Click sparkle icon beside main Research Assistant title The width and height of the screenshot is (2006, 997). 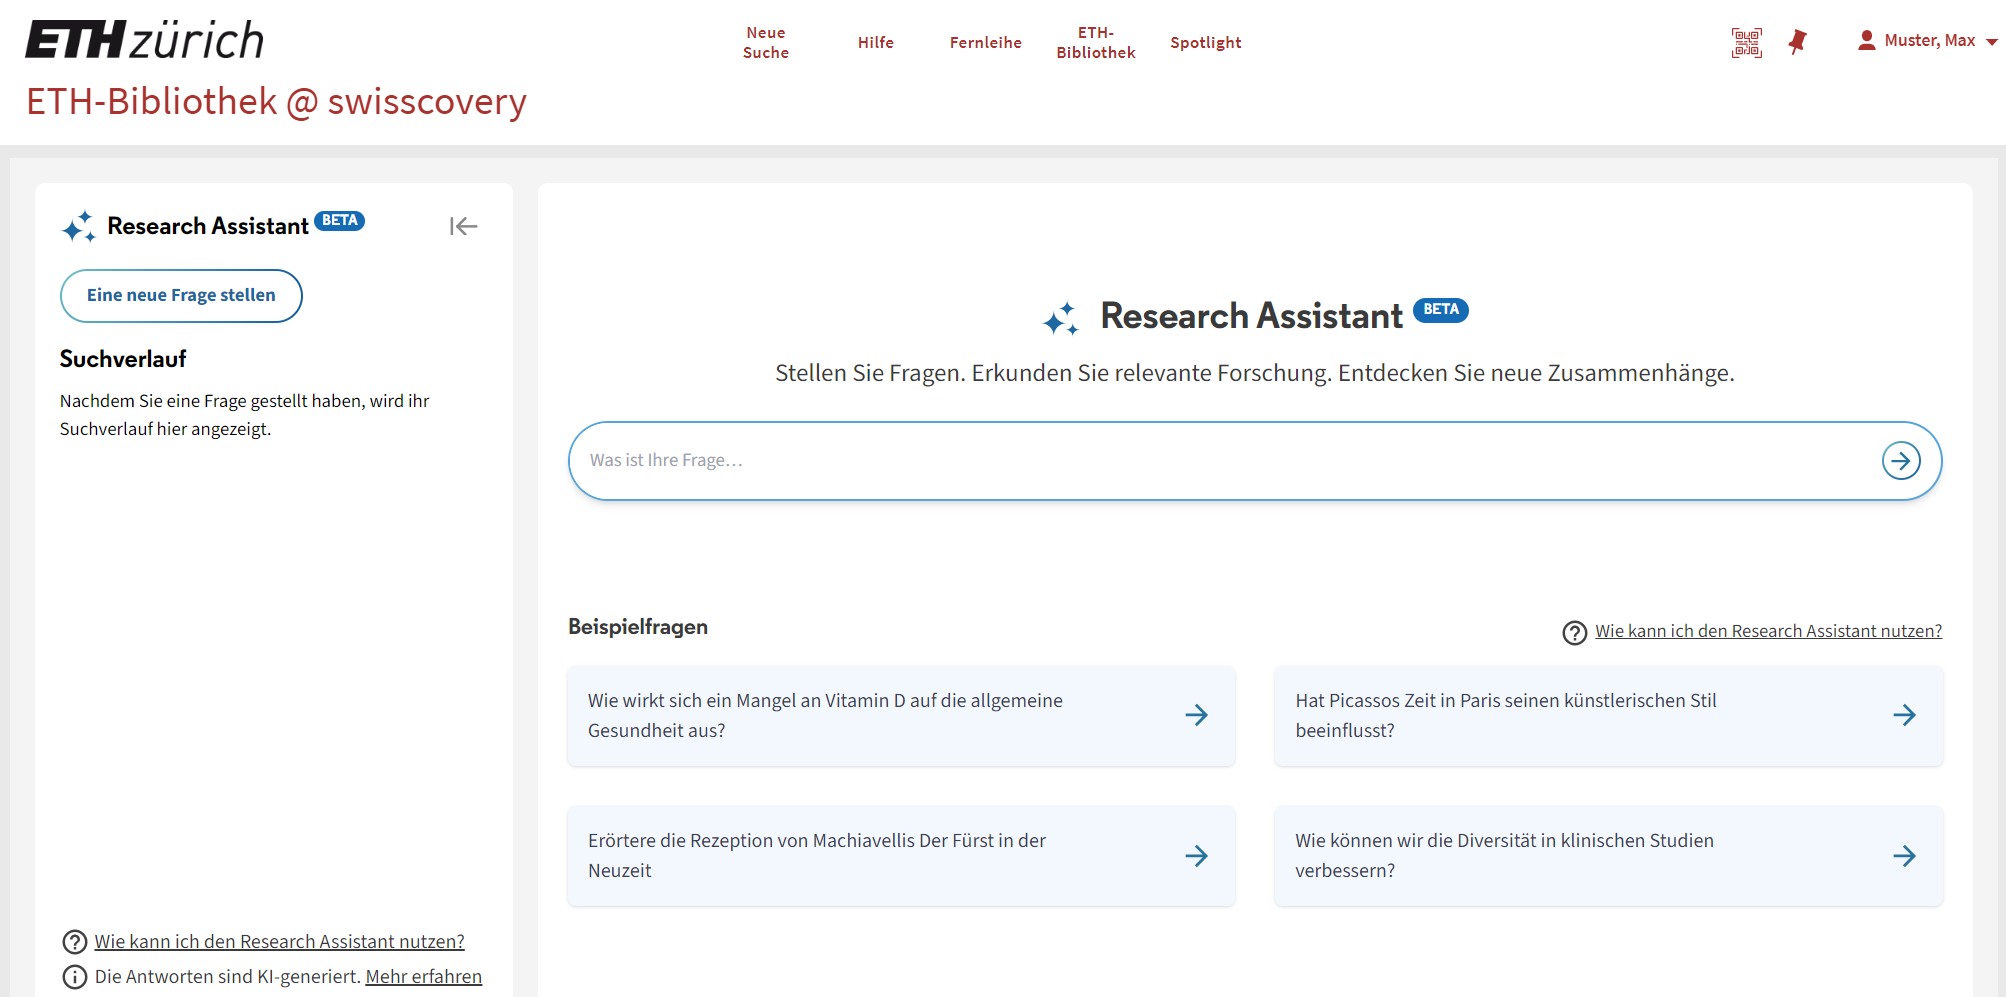coord(1061,319)
